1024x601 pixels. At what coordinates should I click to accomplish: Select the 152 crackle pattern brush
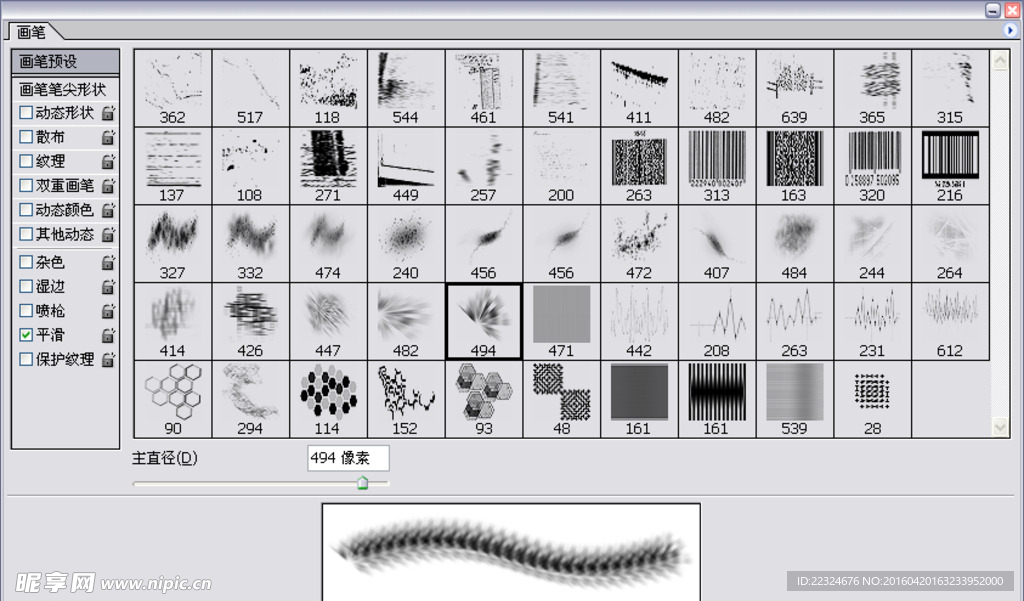[406, 399]
